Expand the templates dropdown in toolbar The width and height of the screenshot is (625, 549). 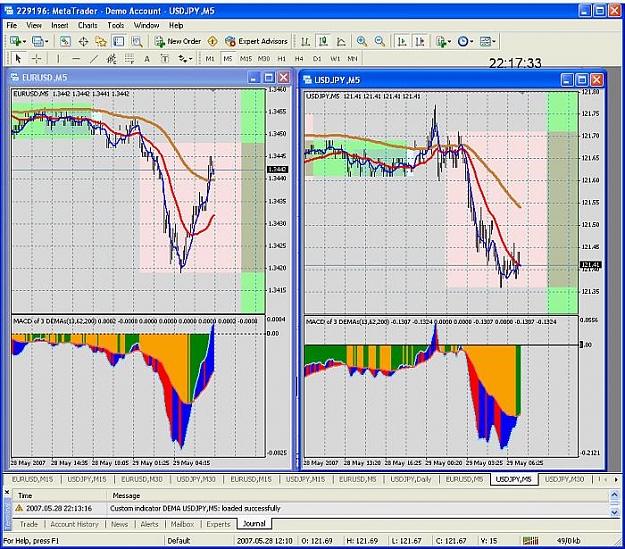click(493, 41)
